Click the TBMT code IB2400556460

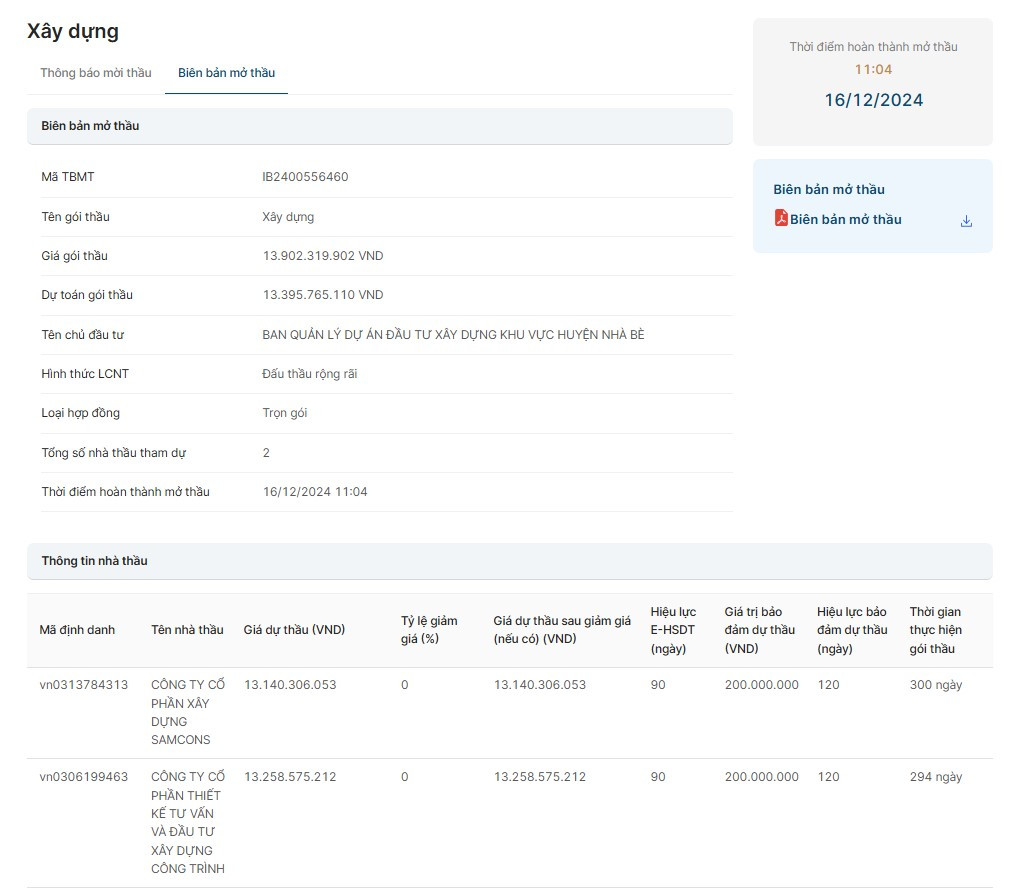tap(305, 177)
